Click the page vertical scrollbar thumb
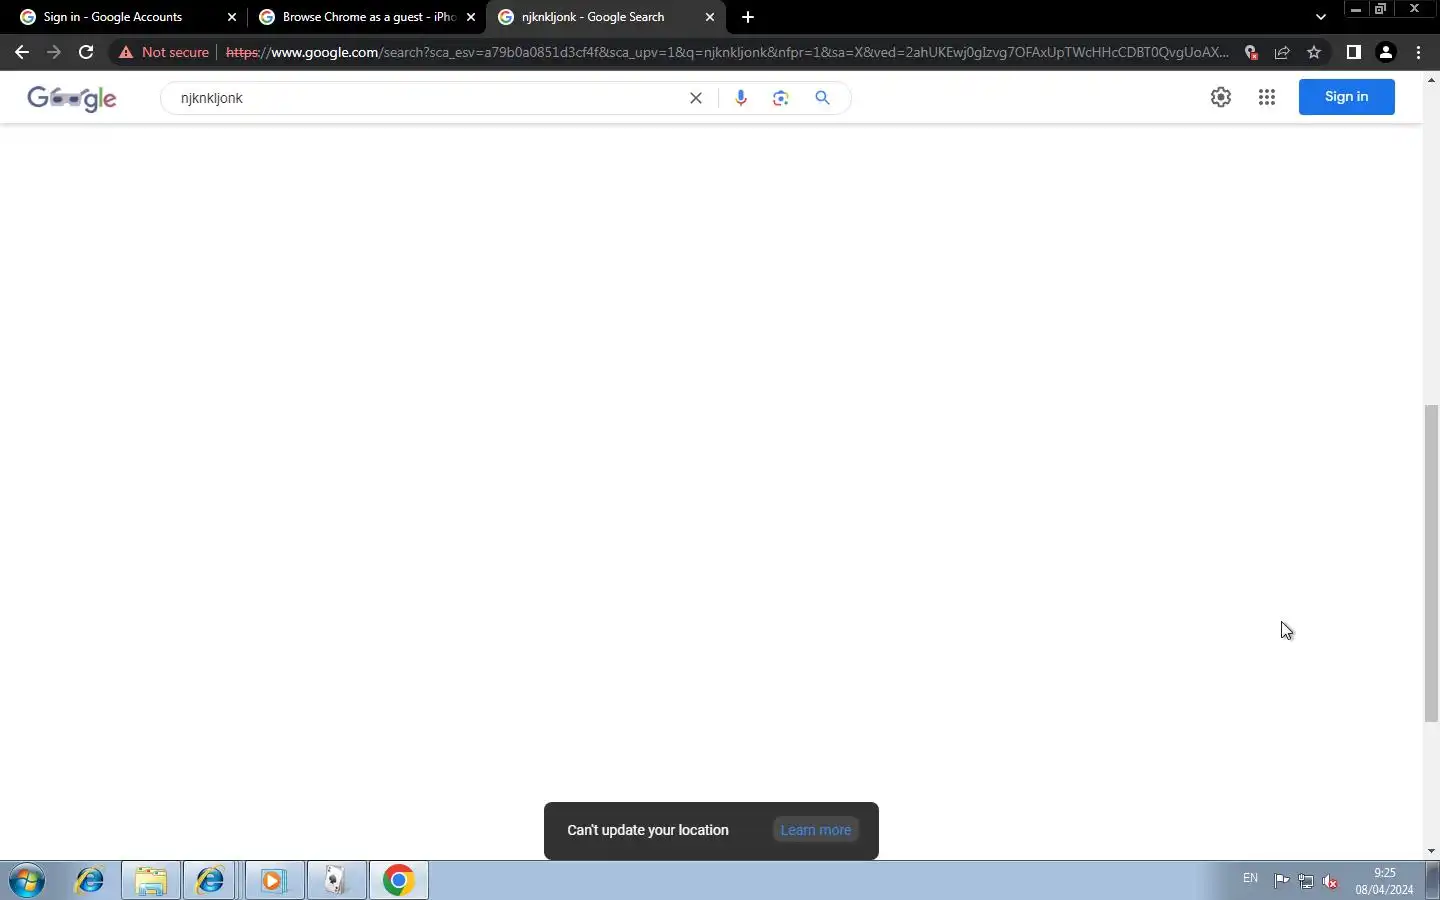The image size is (1440, 900). click(x=1432, y=563)
